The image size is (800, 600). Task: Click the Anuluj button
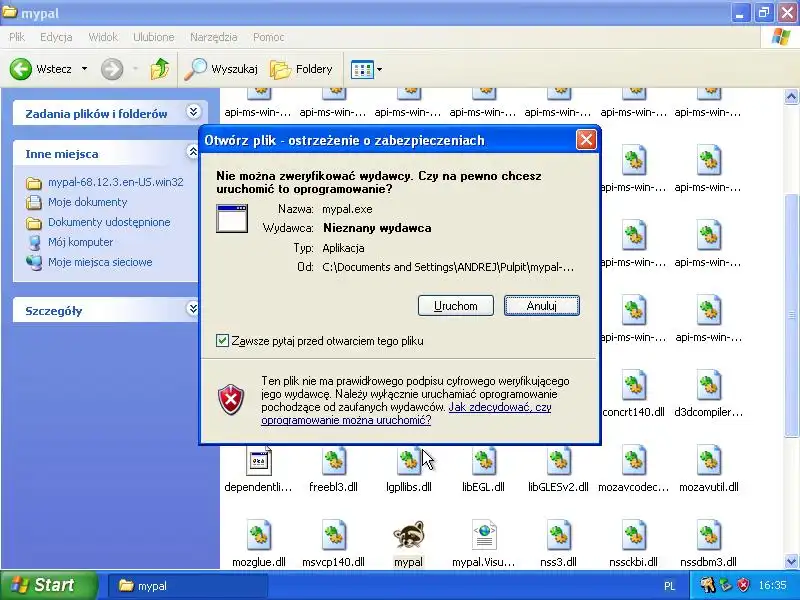click(x=542, y=306)
